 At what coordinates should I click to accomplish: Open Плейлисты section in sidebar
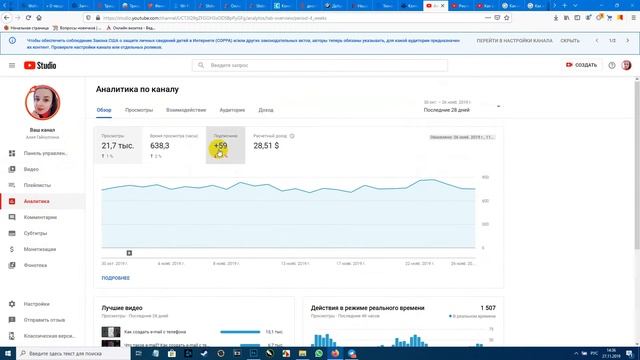42,185
